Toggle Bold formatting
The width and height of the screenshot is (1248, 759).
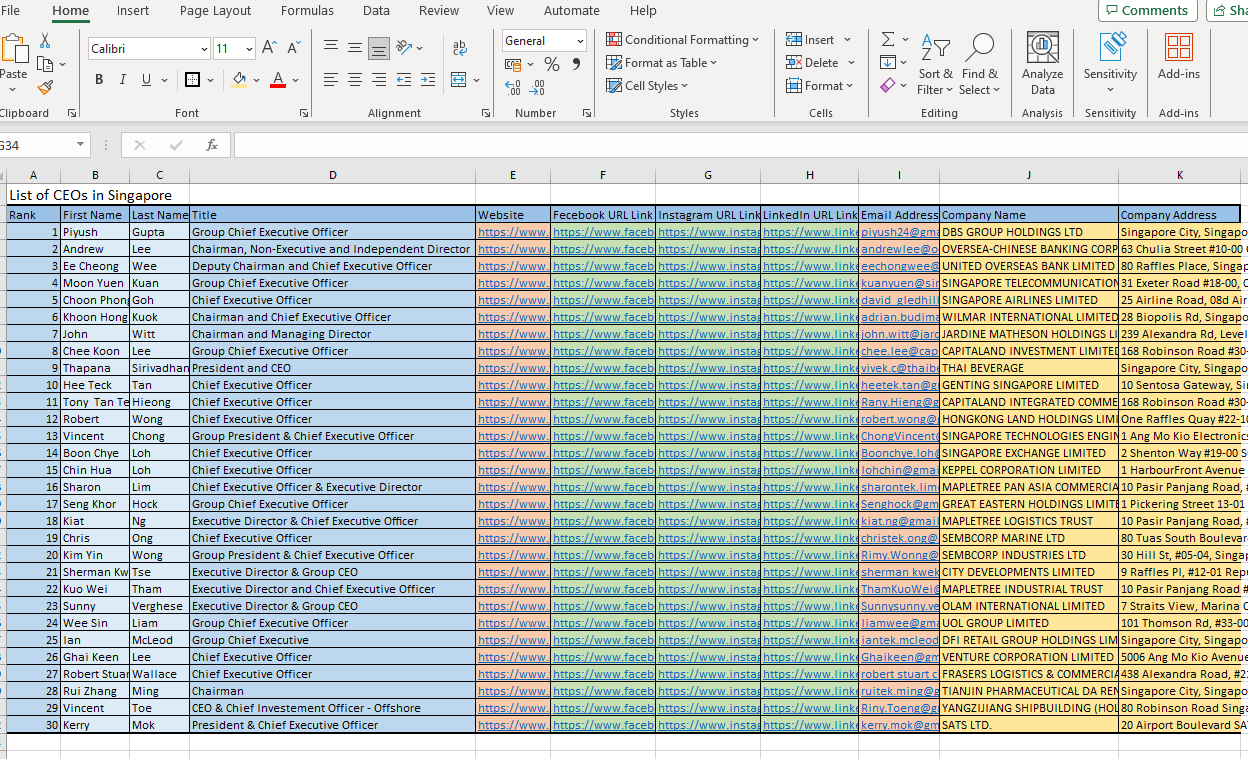click(x=99, y=80)
